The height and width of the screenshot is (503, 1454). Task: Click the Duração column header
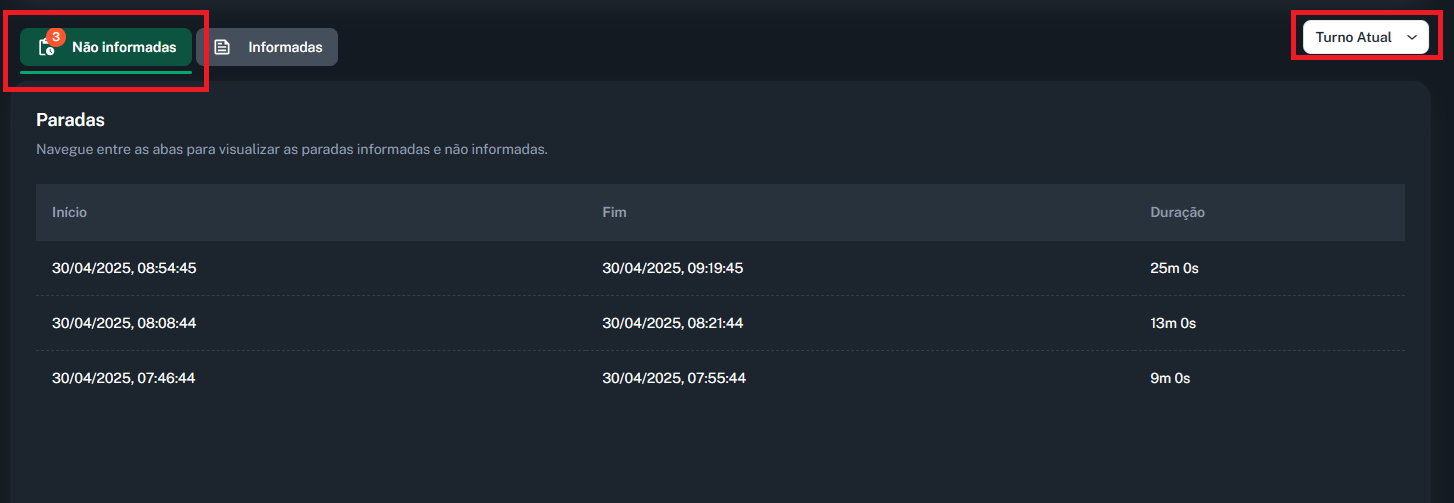coord(1177,212)
